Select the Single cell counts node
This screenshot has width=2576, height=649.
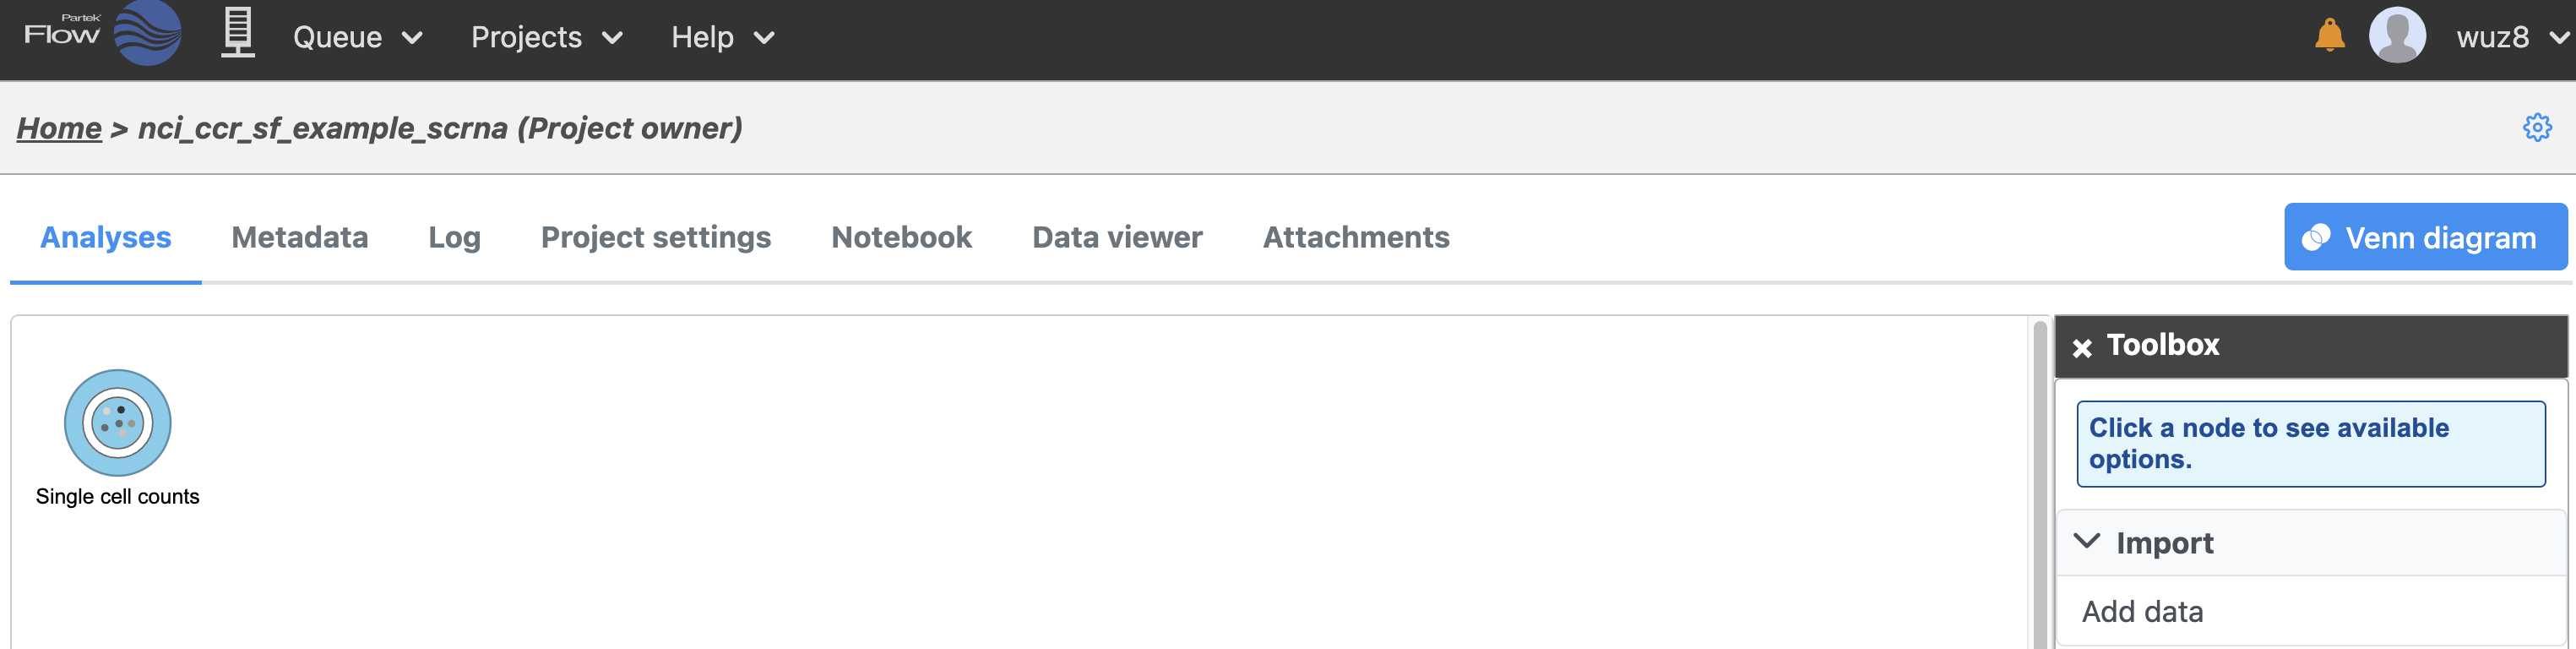point(118,423)
